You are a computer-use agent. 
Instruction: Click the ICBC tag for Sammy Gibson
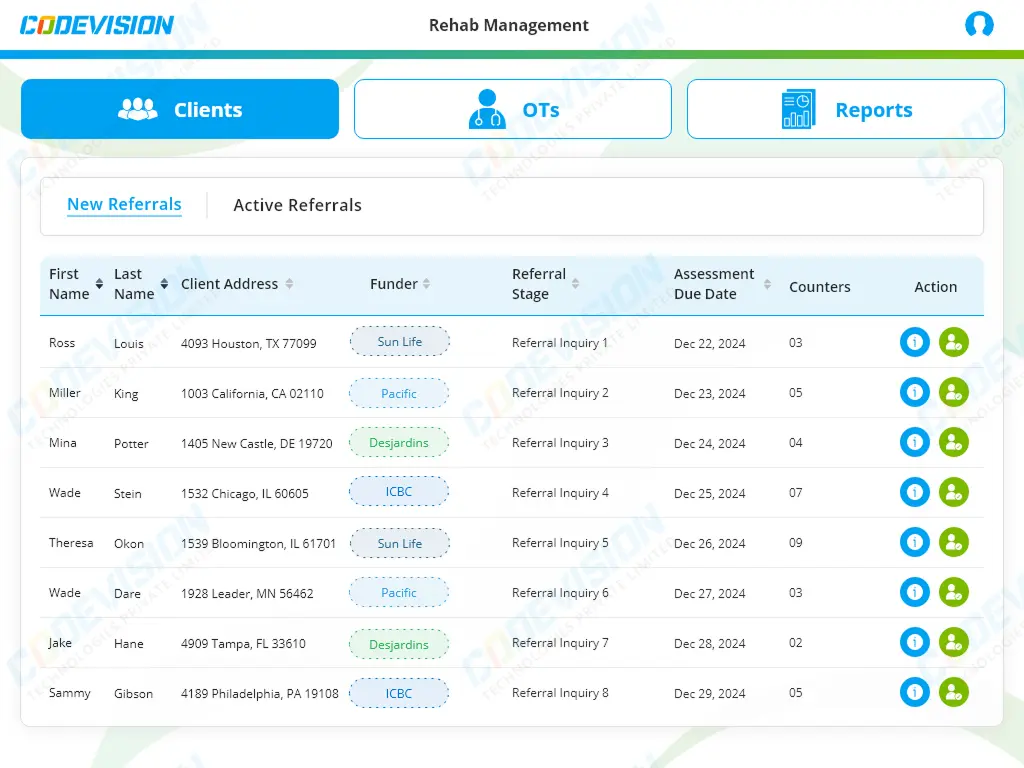(399, 694)
